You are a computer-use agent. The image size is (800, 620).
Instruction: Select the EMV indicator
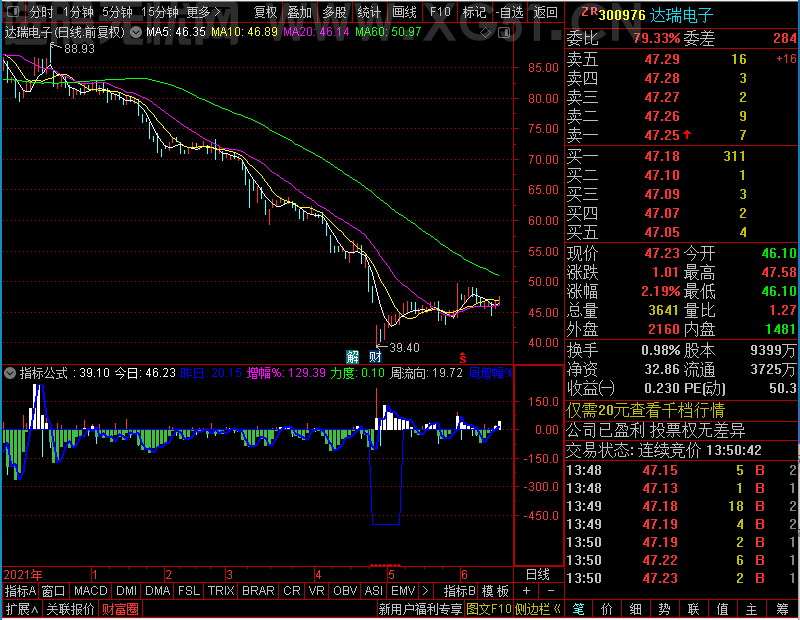point(403,591)
